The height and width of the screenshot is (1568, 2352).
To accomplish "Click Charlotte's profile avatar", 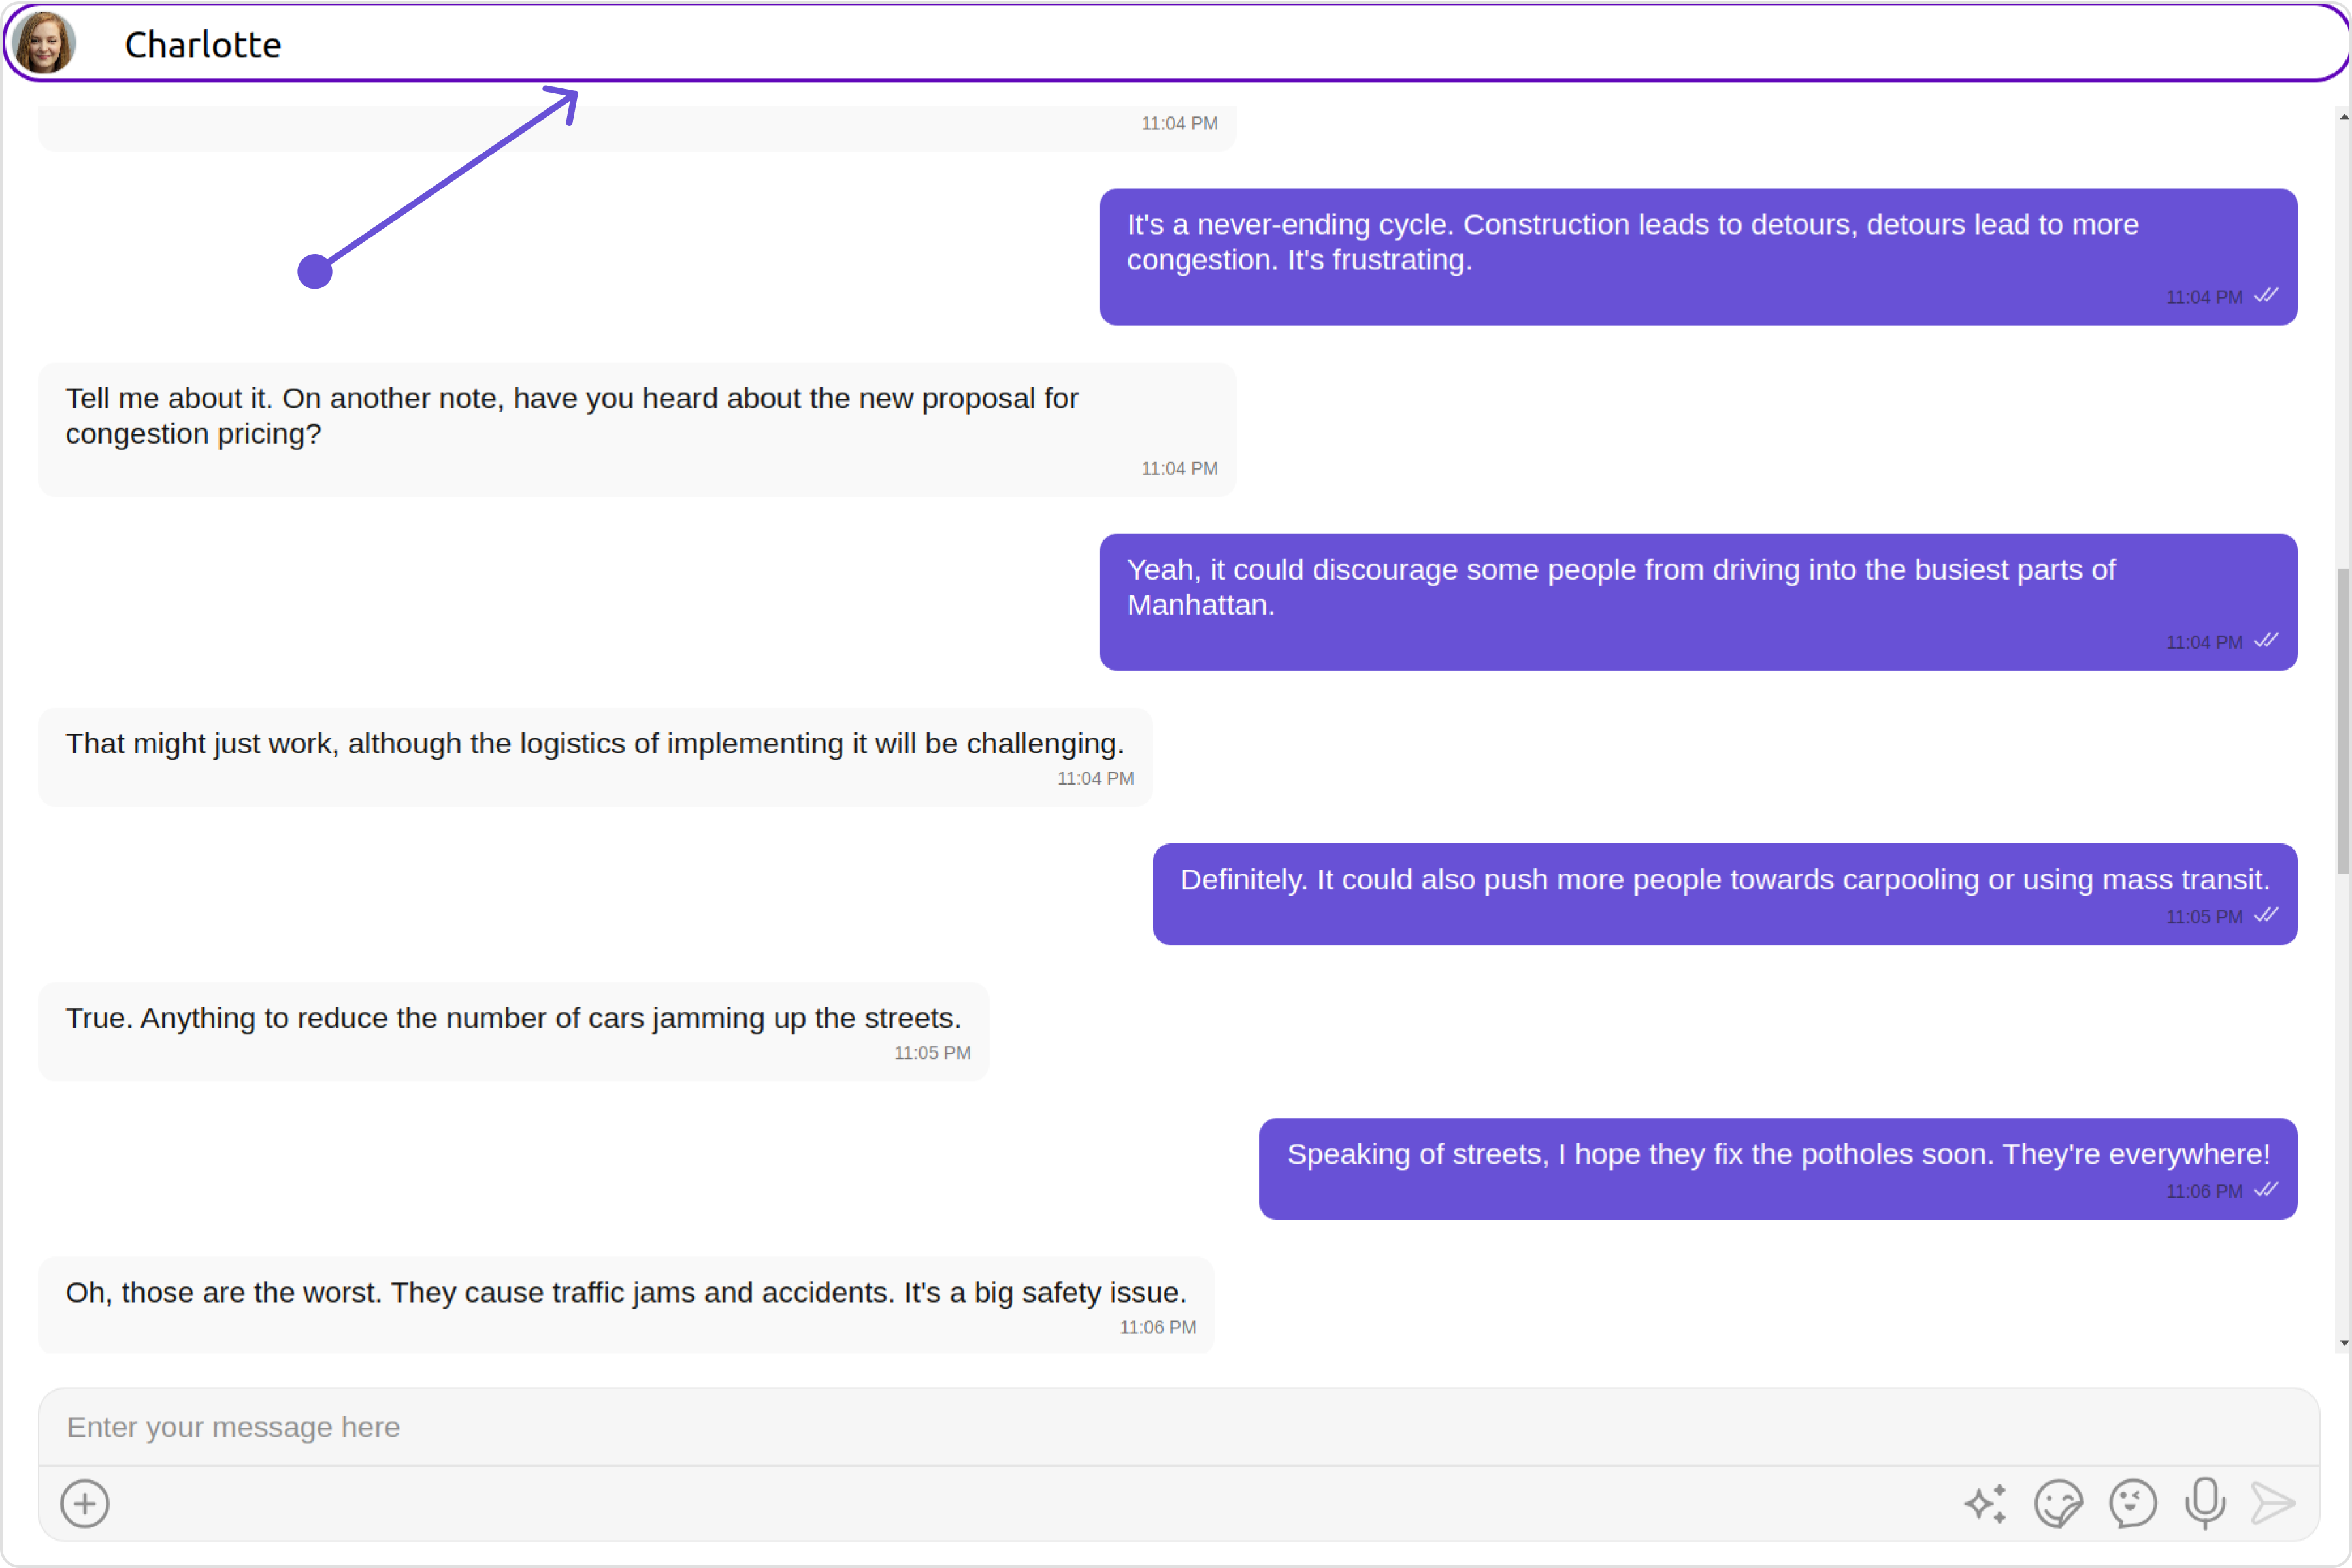I will coord(44,43).
